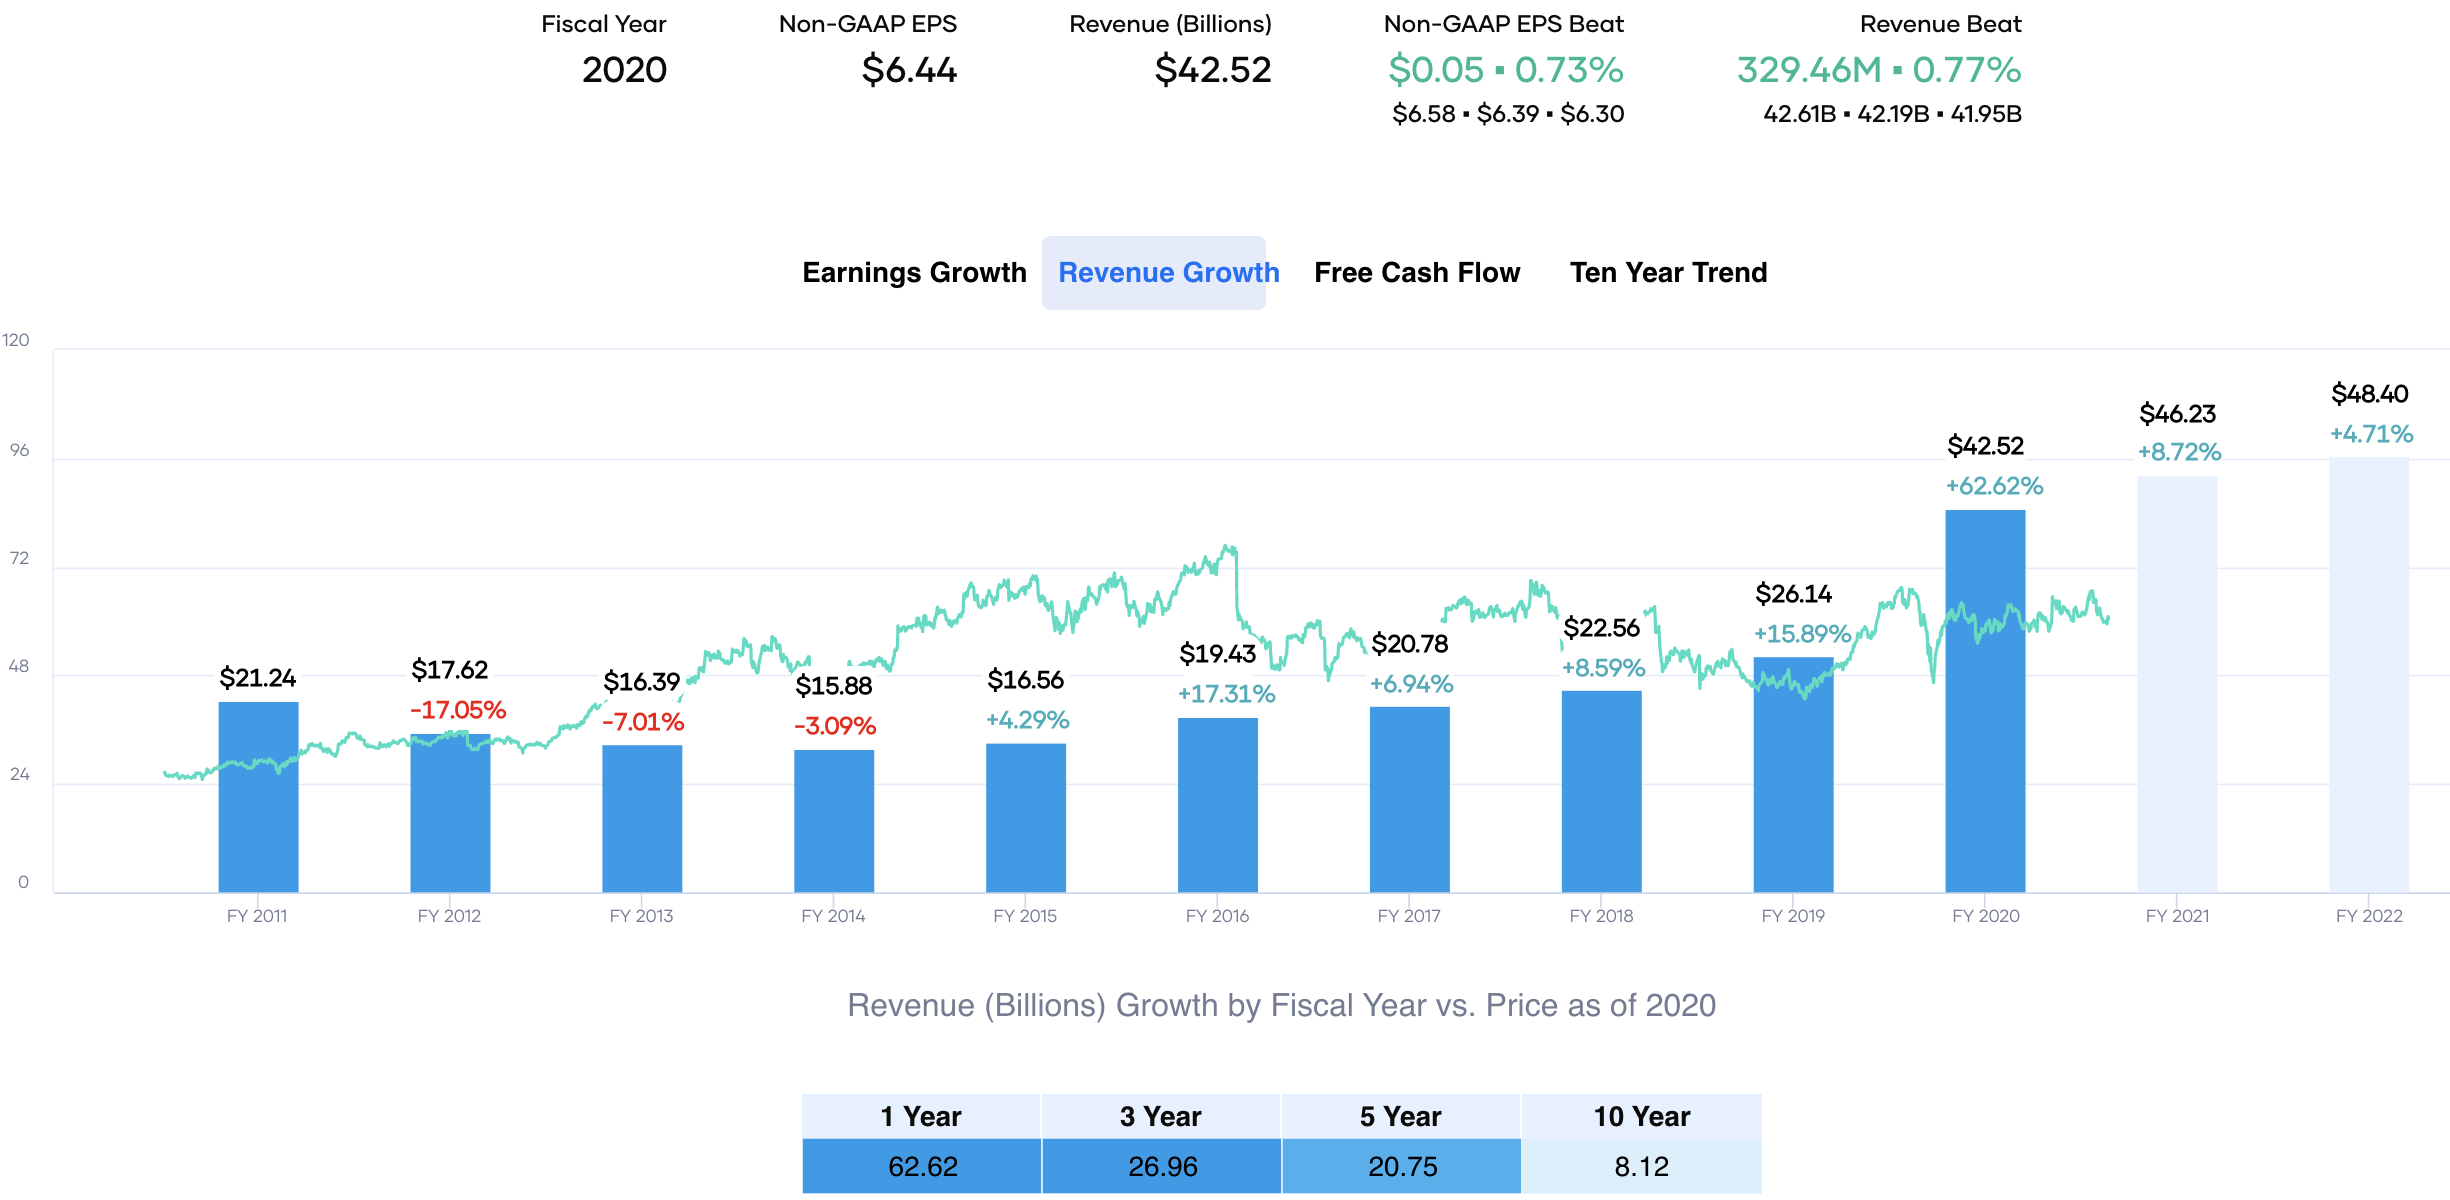Click the 42.61B ▪ 42.19B ▪ 41.95B estimates line
Viewport: 2450px width, 1200px height.
[x=1892, y=114]
